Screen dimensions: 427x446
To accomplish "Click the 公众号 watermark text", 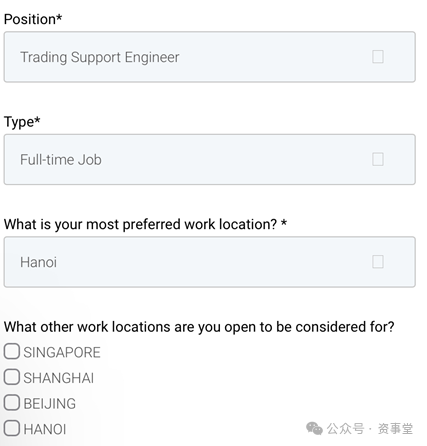I will pos(345,429).
